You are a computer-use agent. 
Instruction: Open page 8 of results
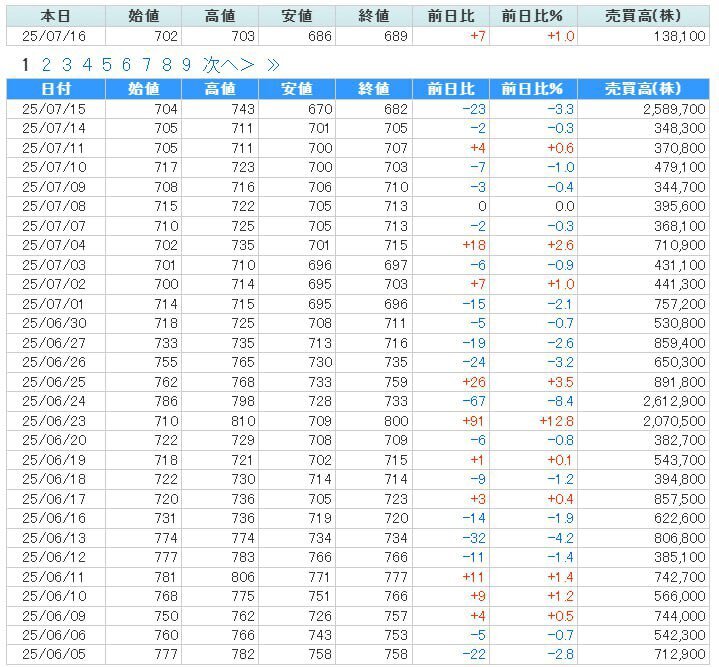click(x=167, y=65)
